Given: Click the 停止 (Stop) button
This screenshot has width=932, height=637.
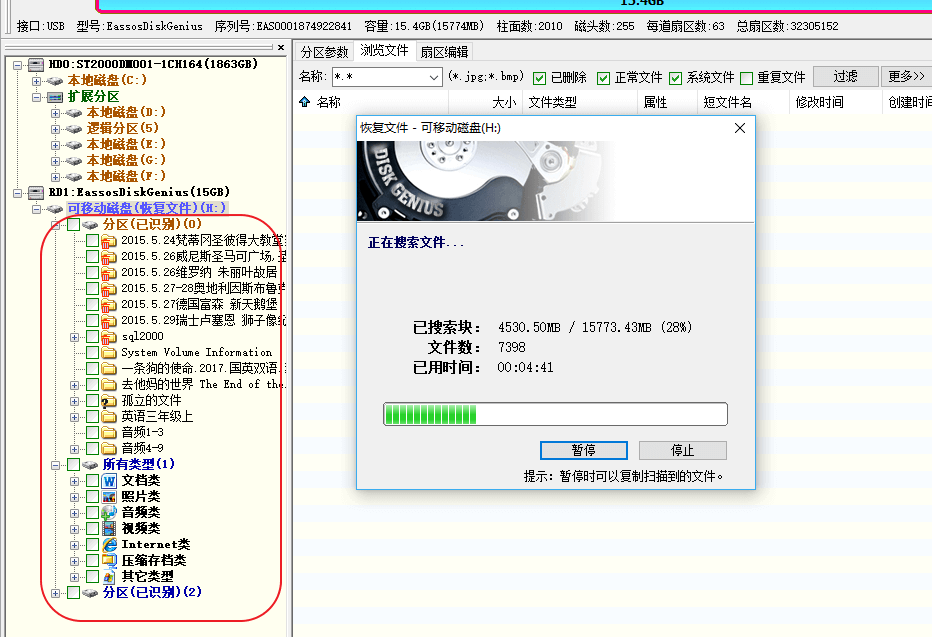Looking at the screenshot, I should [x=682, y=450].
